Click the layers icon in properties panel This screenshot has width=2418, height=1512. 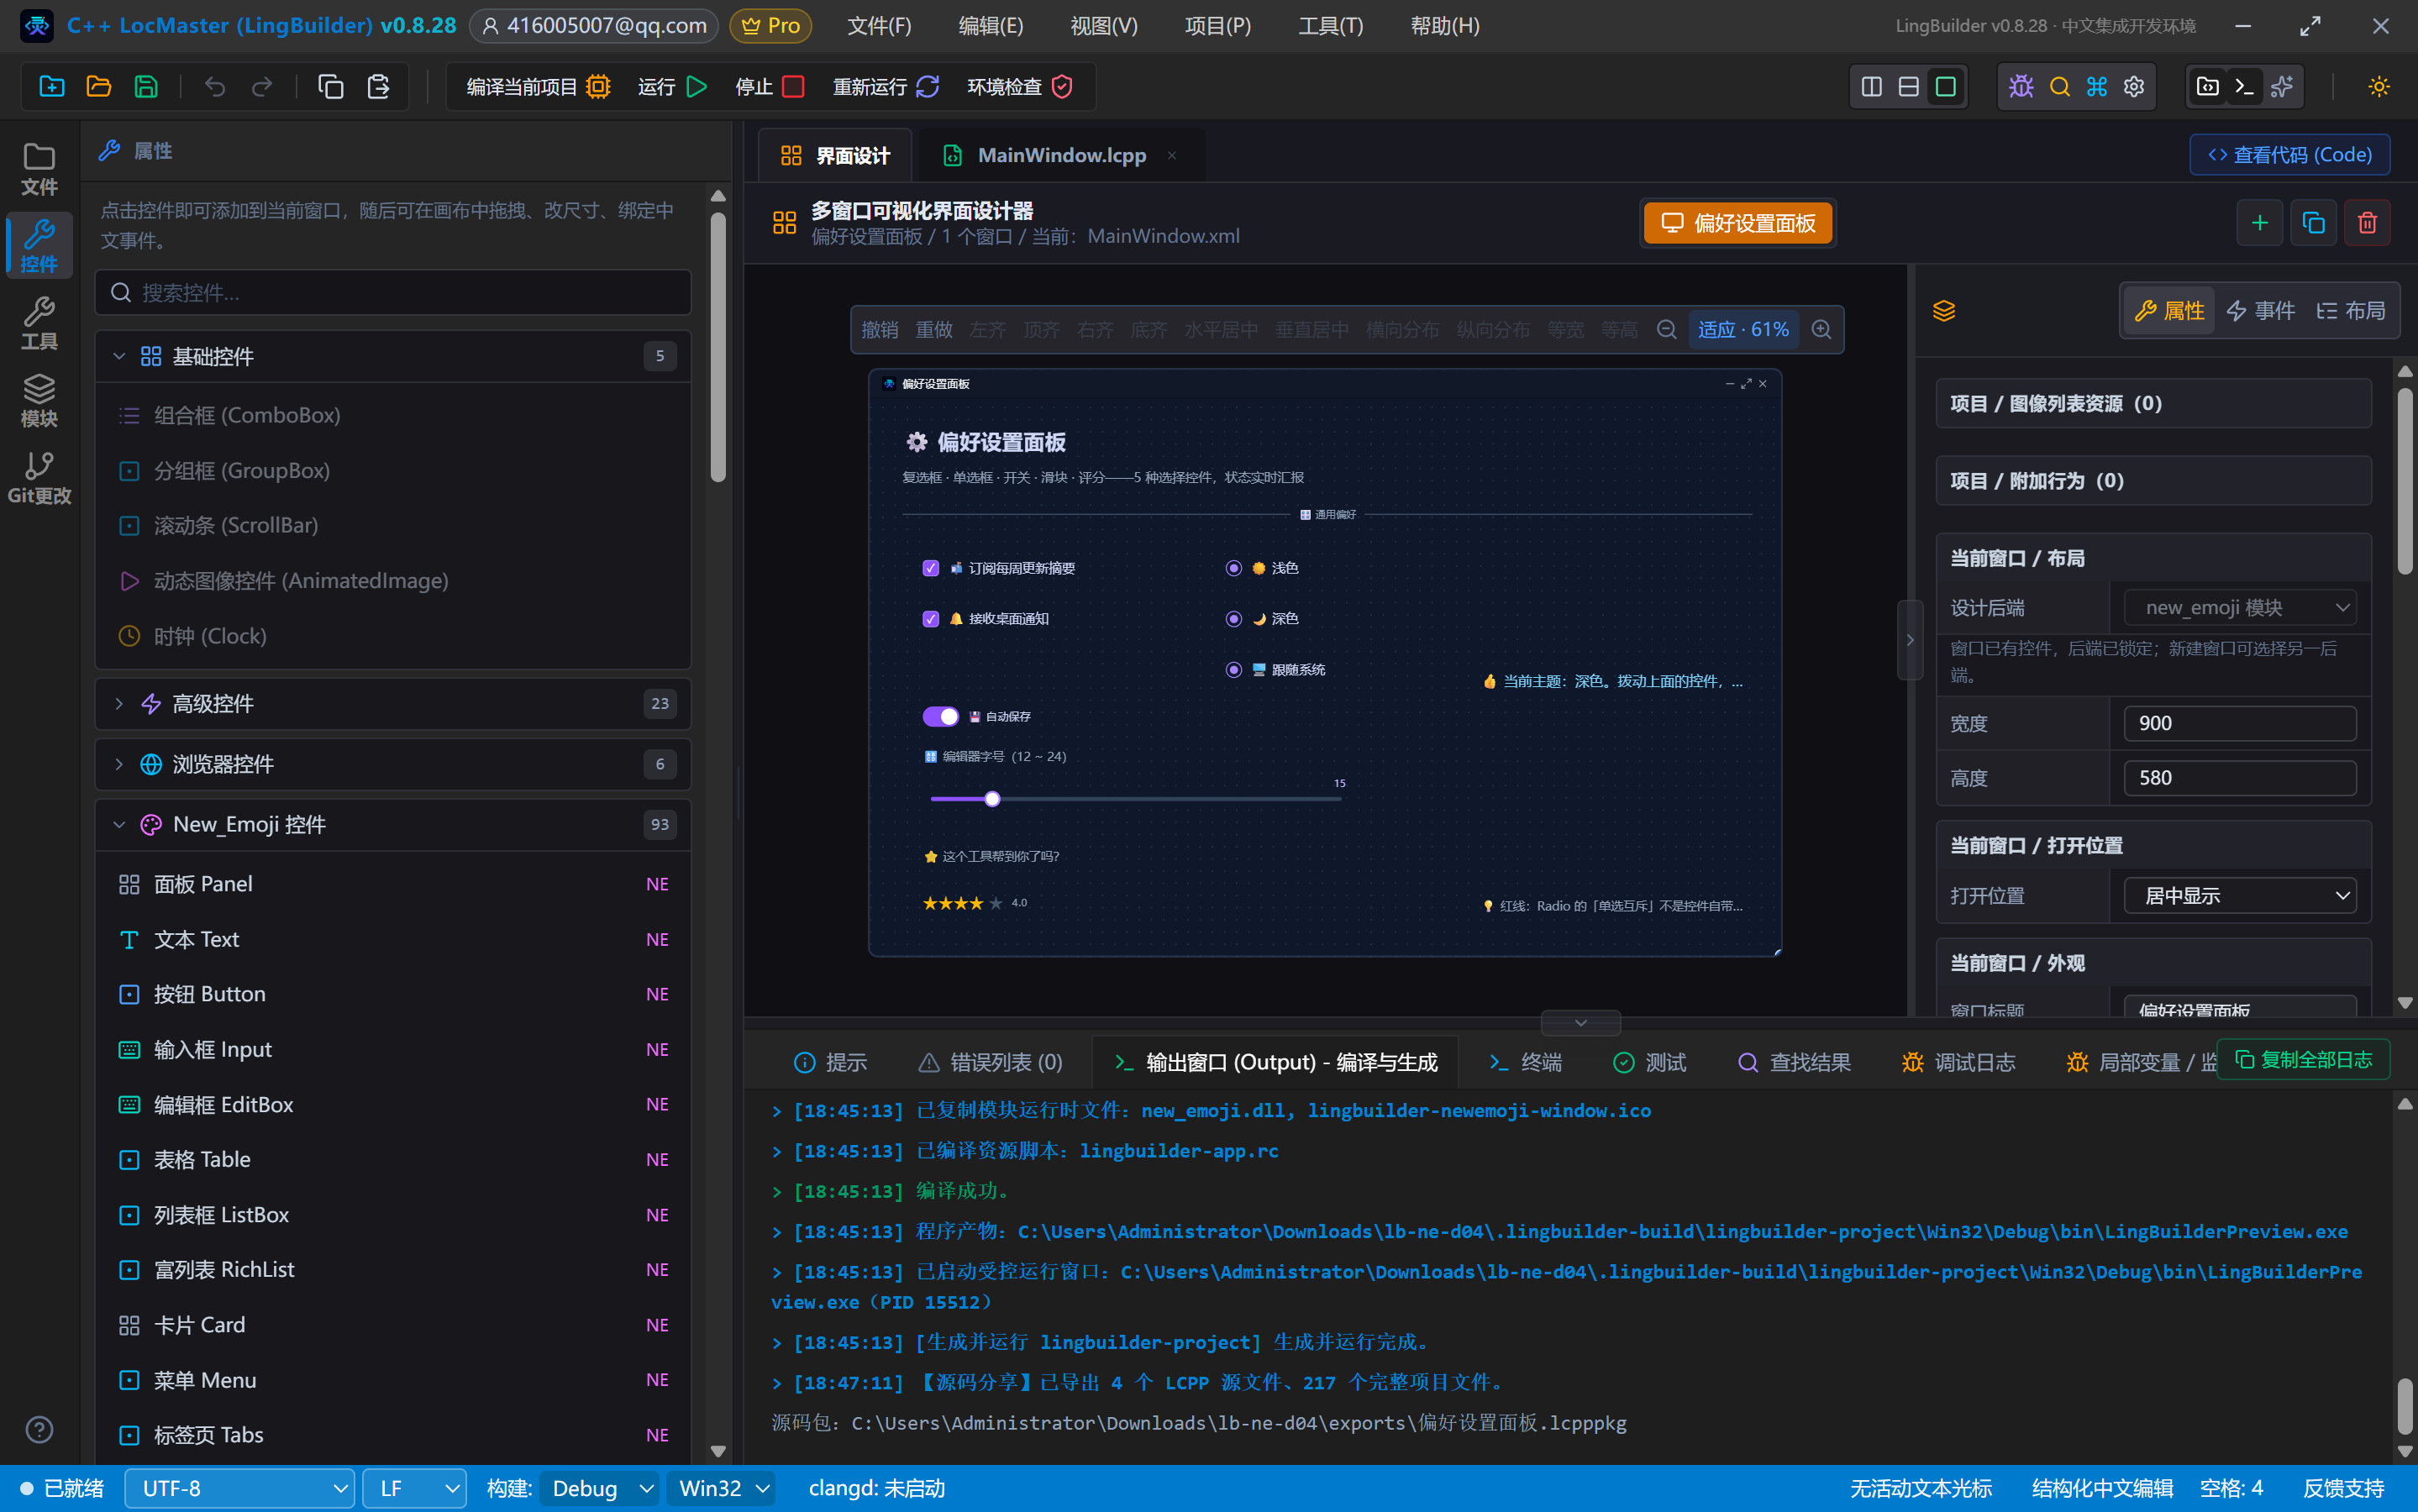(x=1944, y=311)
